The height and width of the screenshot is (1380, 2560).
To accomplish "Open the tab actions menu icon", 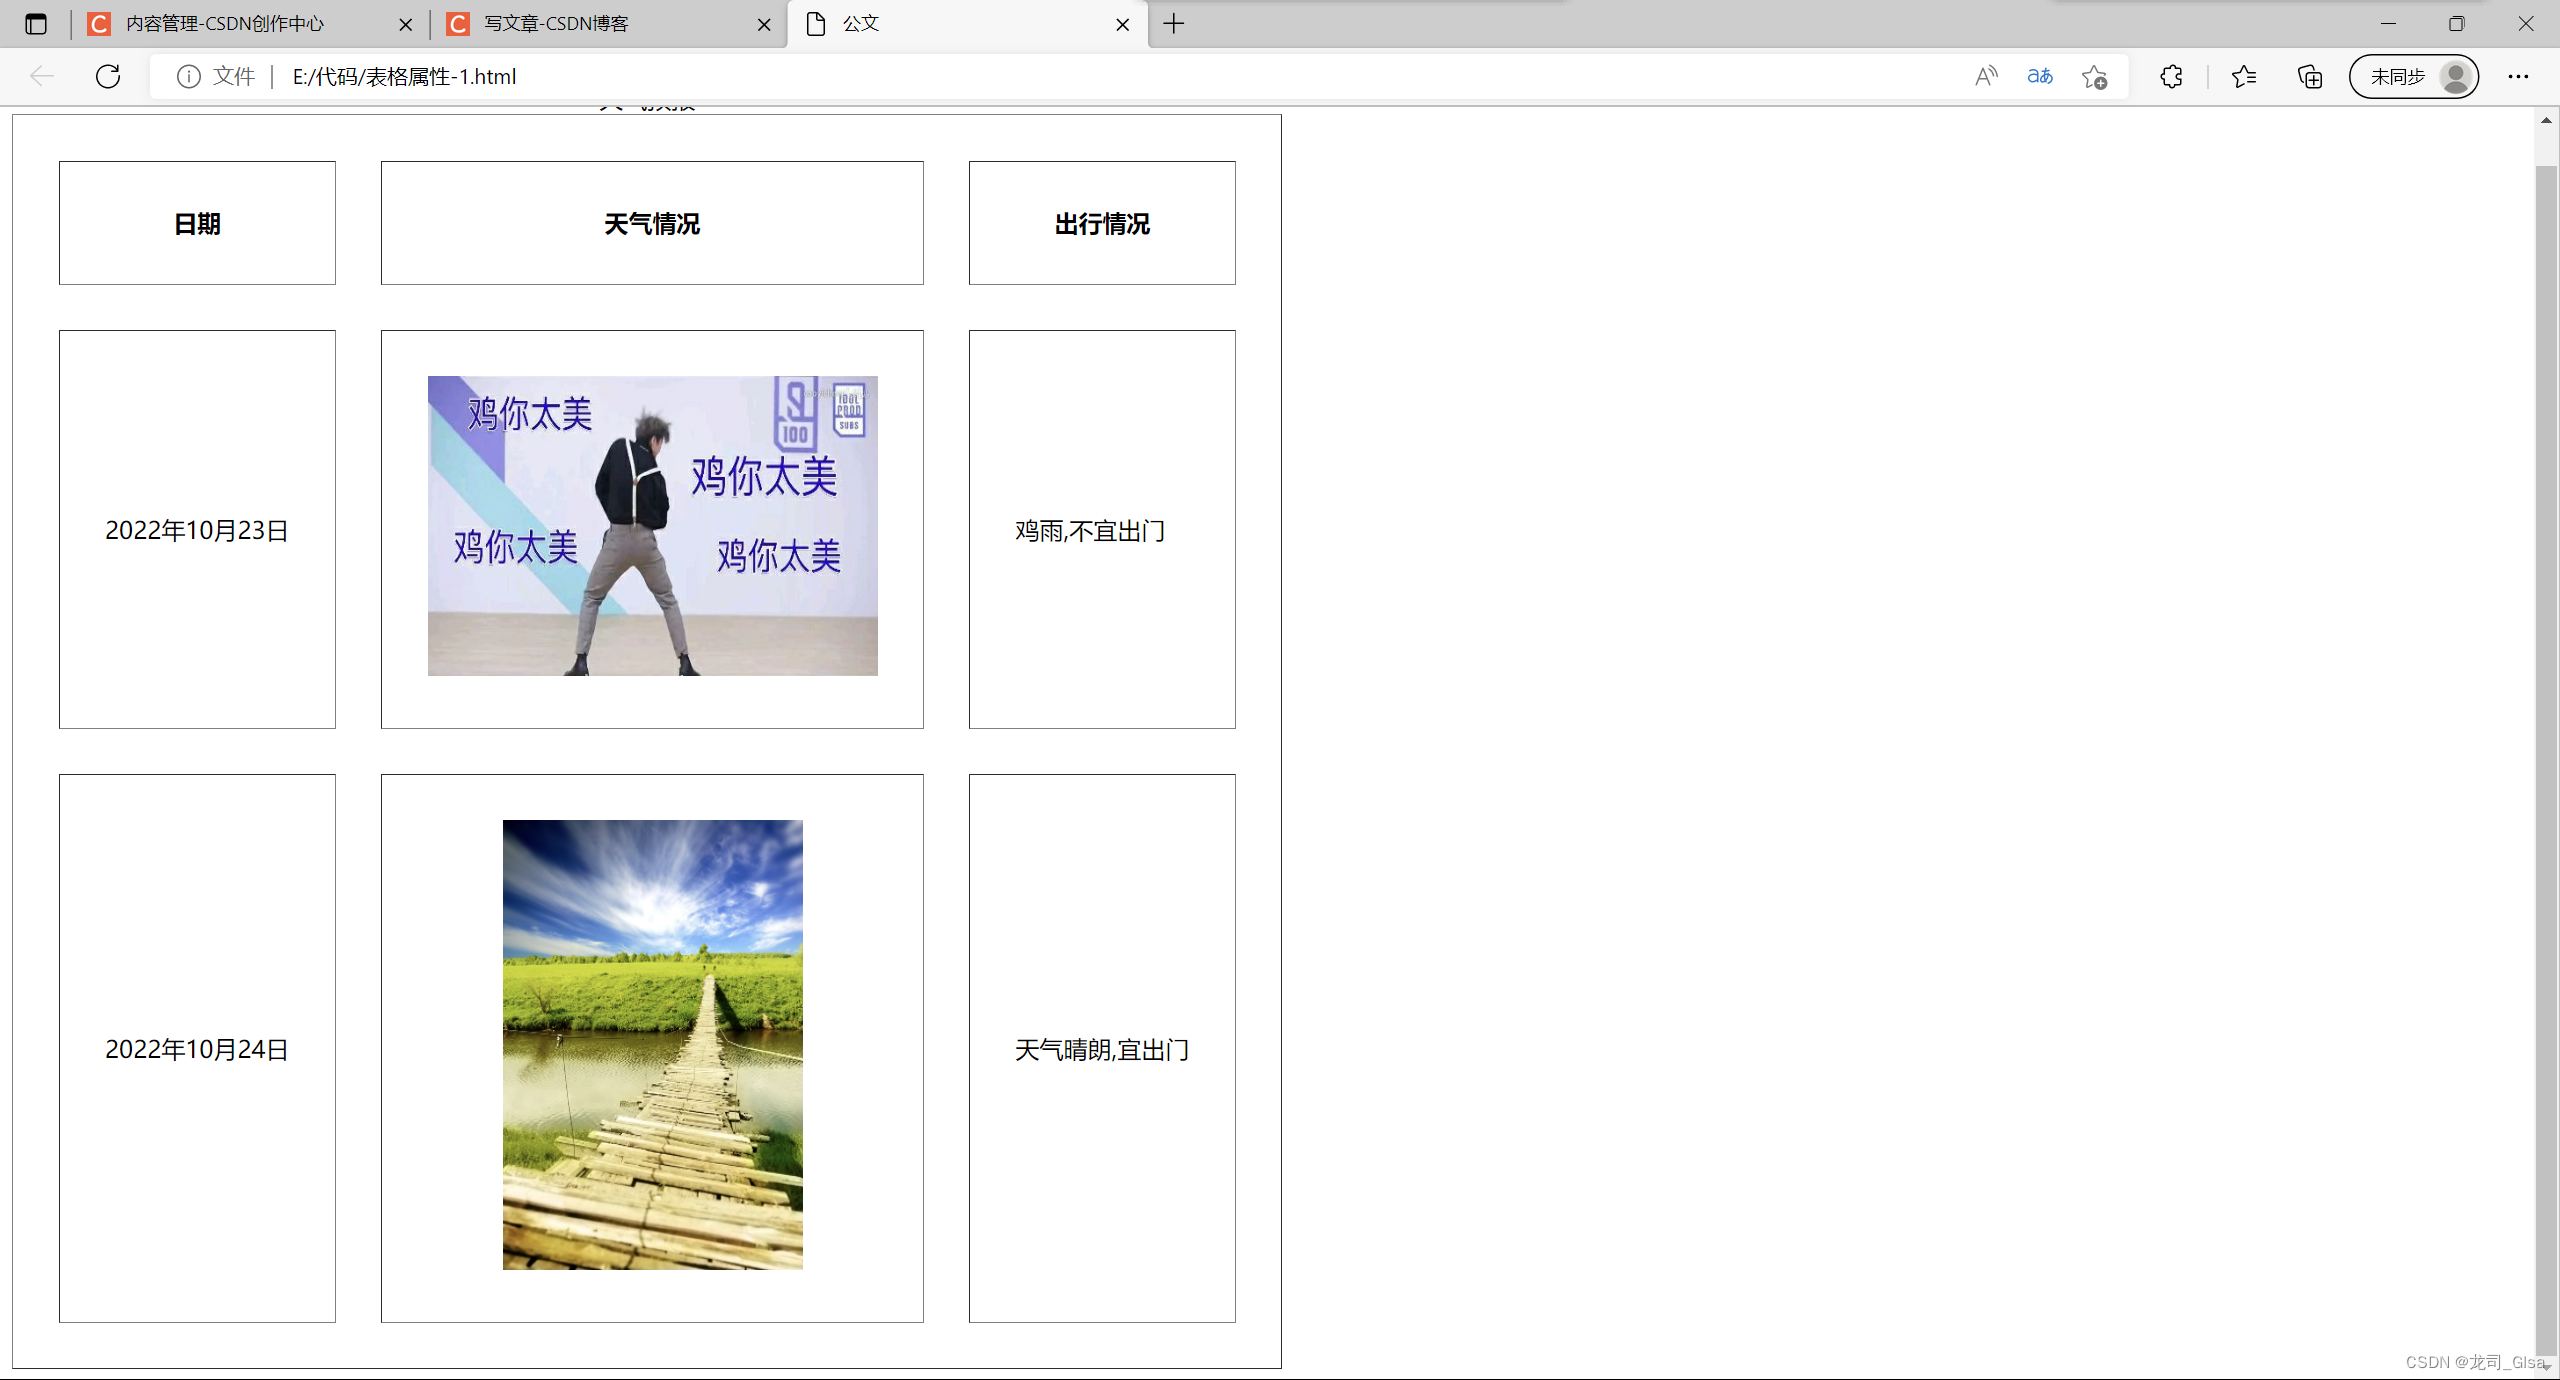I will (36, 24).
